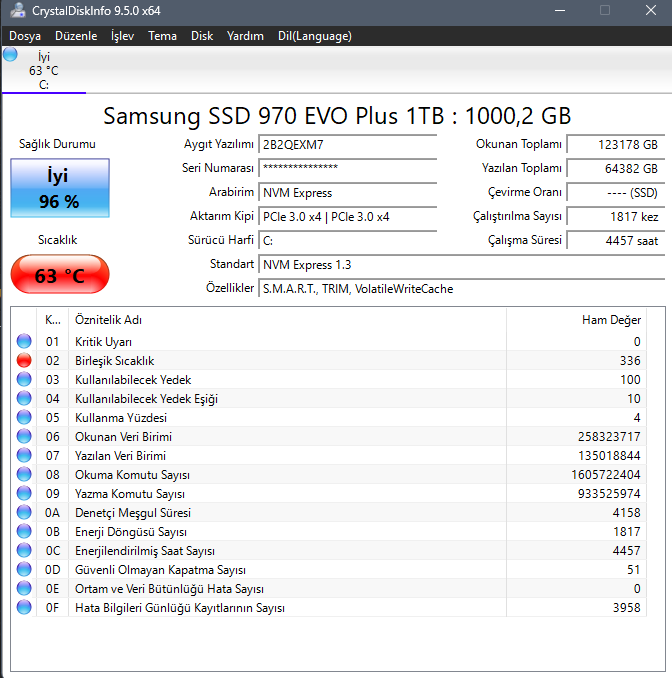This screenshot has height=678, width=672.
Task: Click the Okunan Toplamı value 123178 GB
Action: tap(616, 144)
